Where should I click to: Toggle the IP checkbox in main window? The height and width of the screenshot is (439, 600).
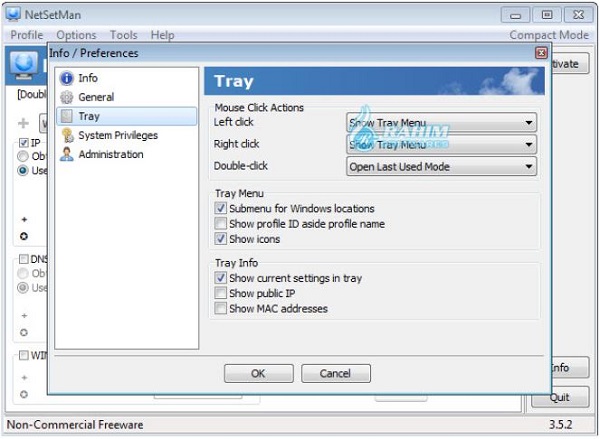[24, 143]
